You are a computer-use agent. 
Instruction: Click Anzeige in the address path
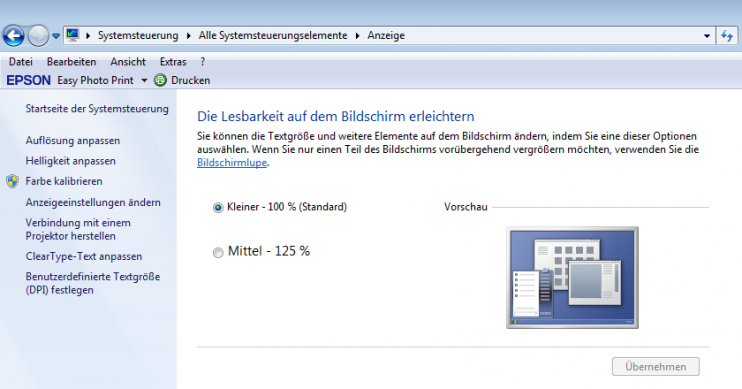[x=386, y=35]
